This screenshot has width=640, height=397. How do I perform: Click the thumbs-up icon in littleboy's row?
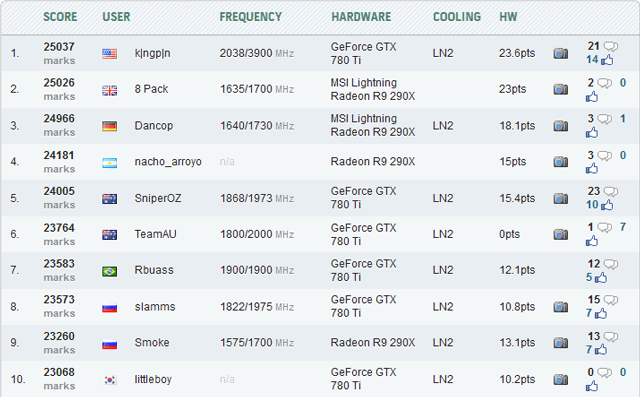tap(592, 386)
